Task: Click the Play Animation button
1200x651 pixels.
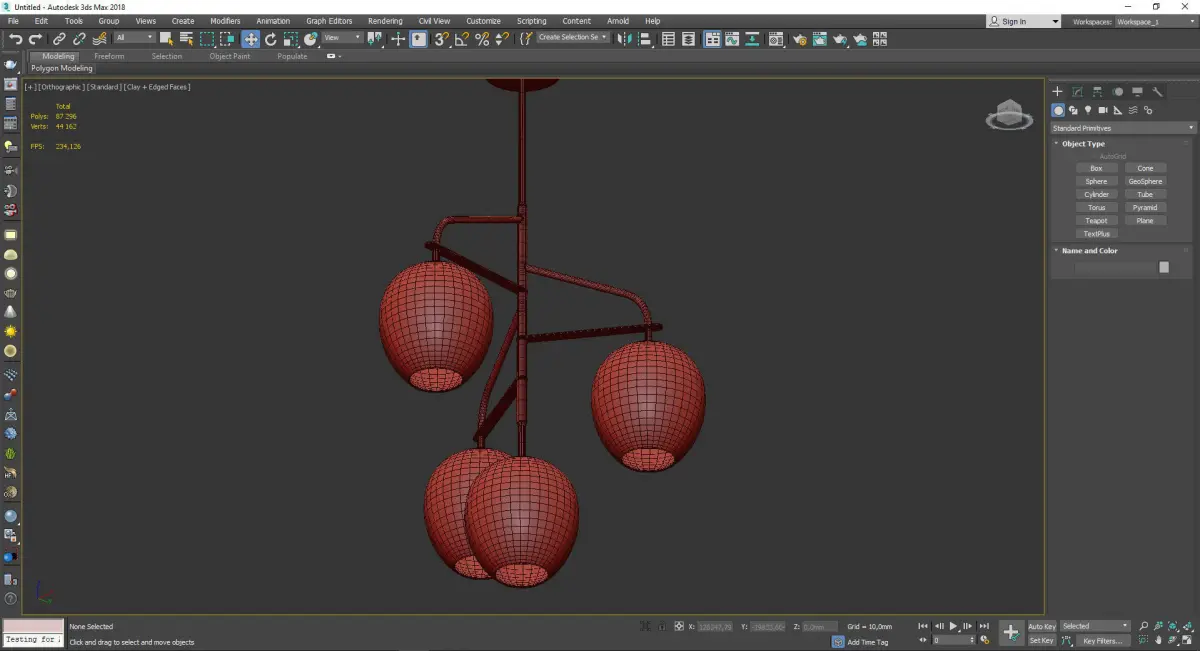Action: 953,626
